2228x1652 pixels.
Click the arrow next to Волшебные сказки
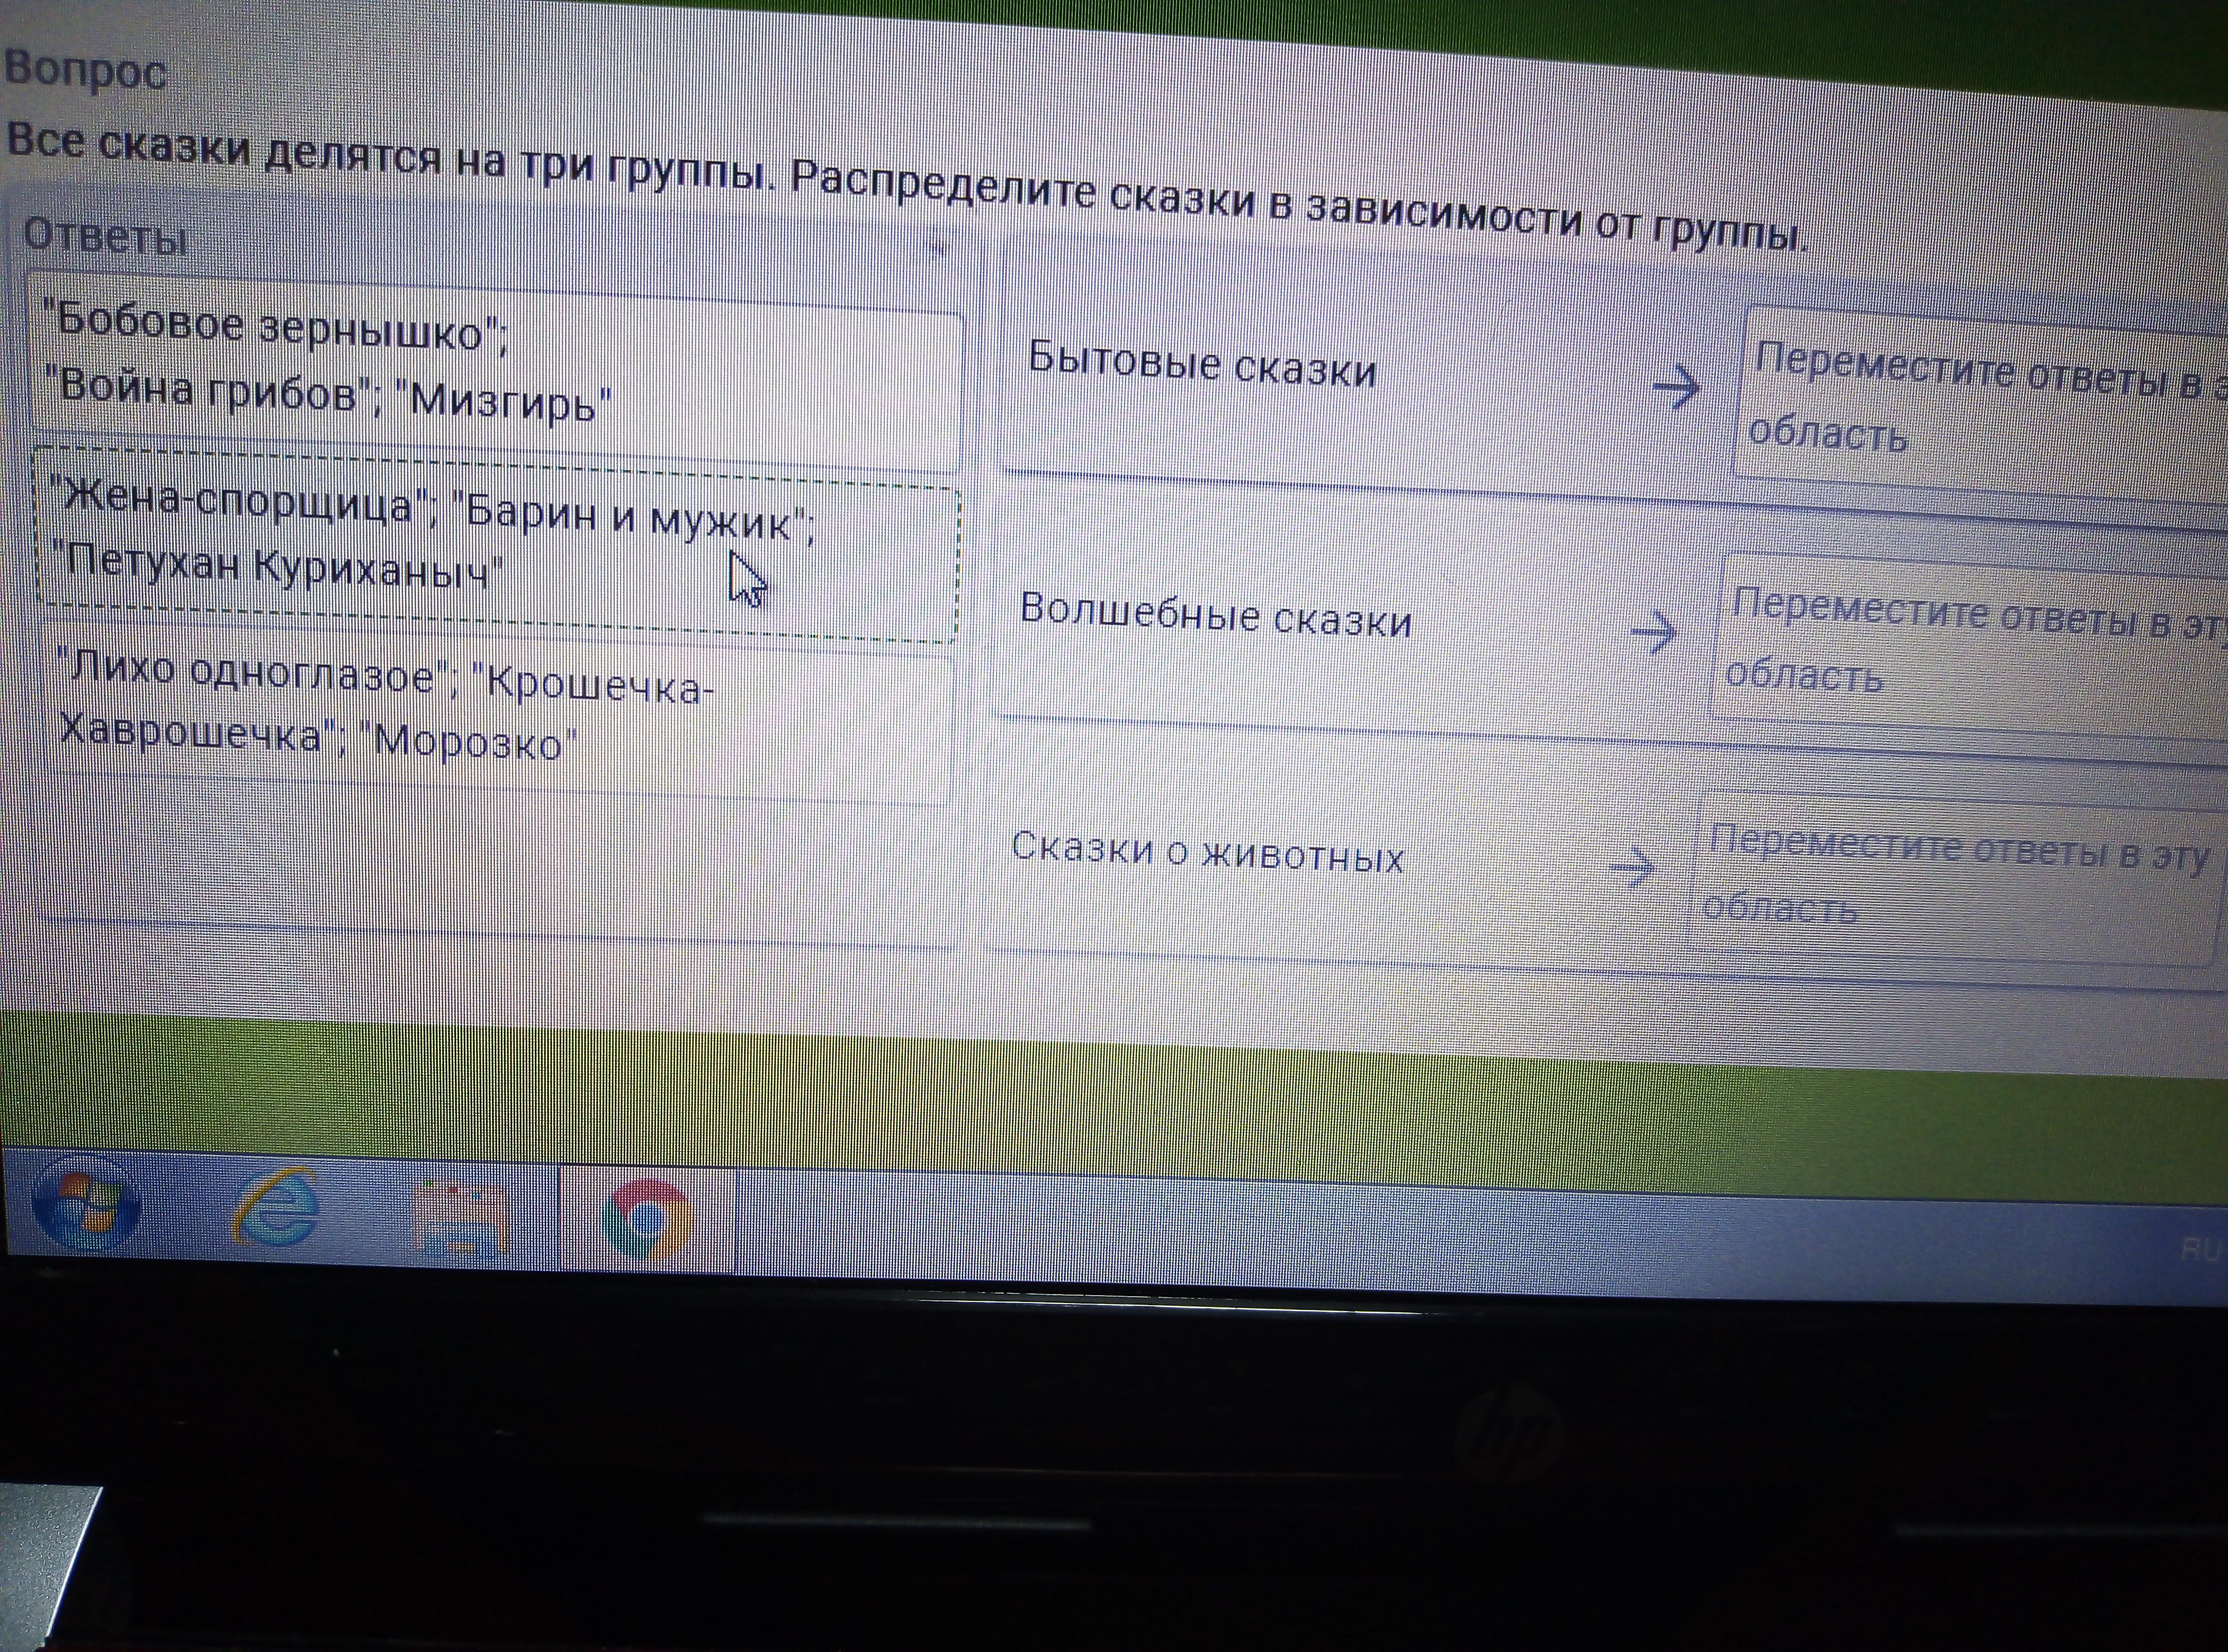point(1654,633)
